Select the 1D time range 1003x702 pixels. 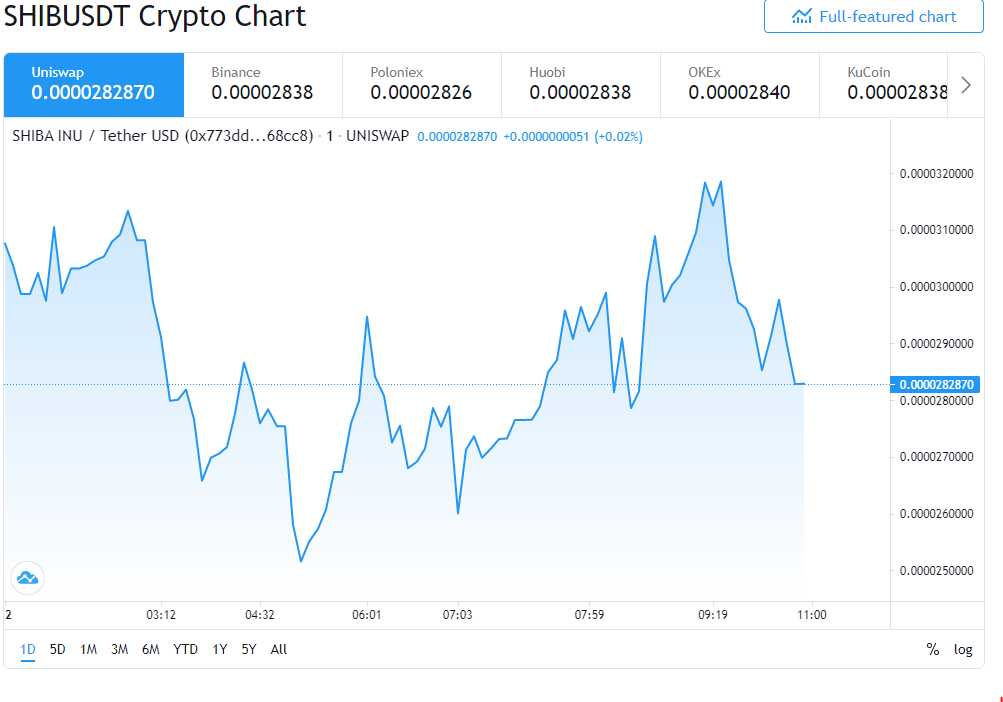point(28,650)
